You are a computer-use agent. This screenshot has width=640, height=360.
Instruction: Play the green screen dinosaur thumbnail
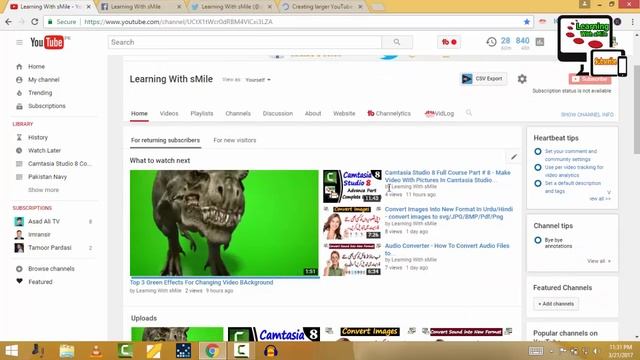224,223
